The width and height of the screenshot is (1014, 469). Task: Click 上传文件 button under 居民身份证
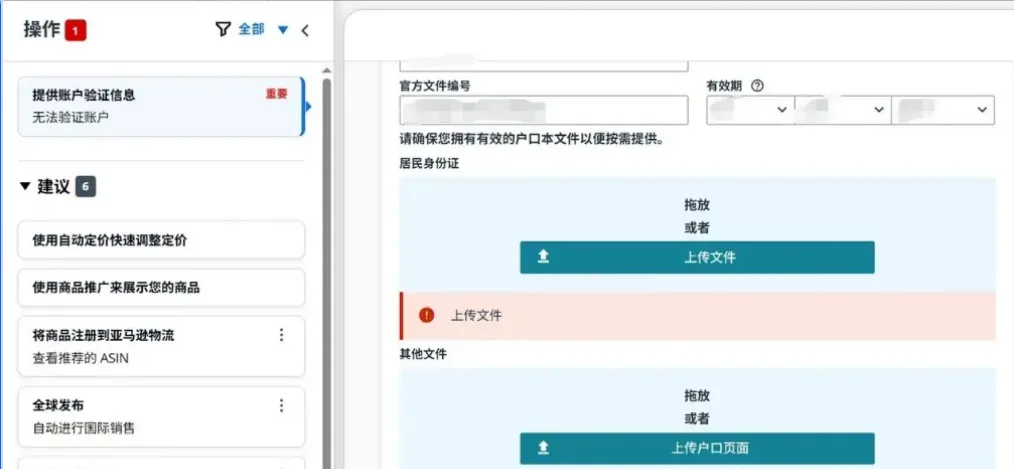click(697, 257)
